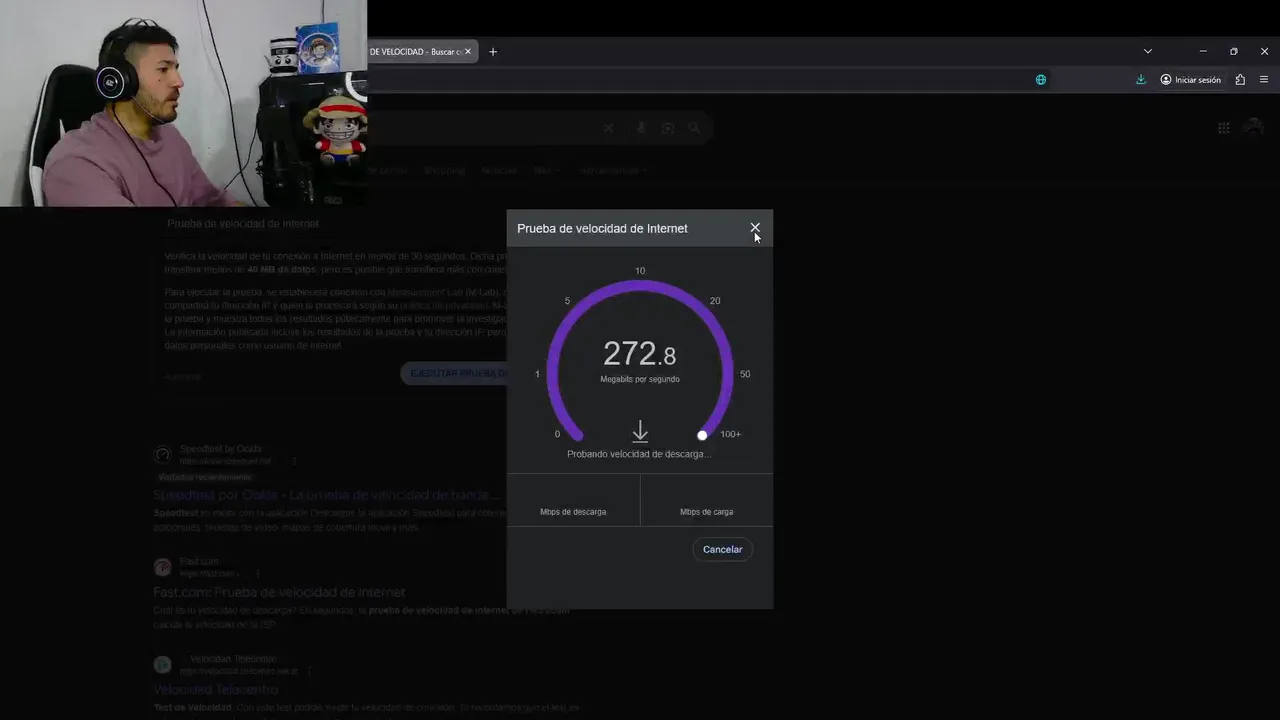The height and width of the screenshot is (720, 1280).
Task: Open the Velocidad Telecentro result link
Action: (216, 689)
